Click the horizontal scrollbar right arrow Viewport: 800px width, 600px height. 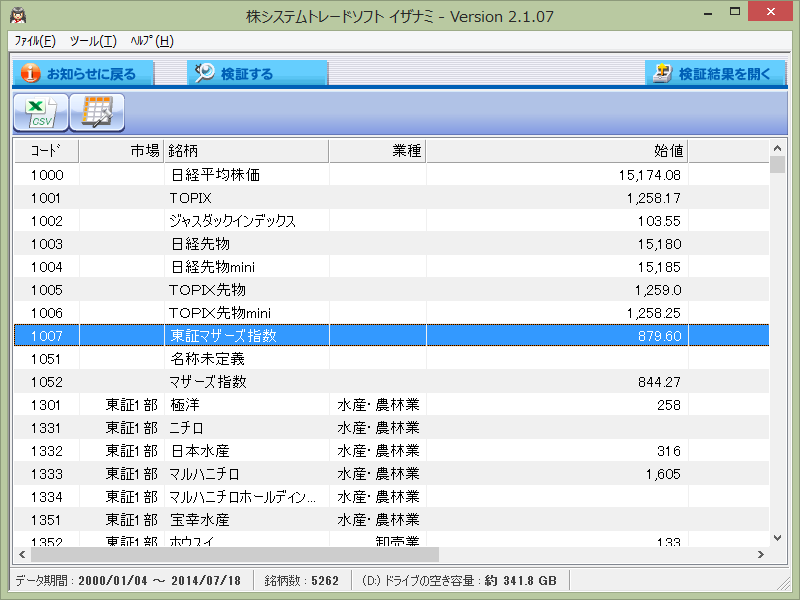coord(761,554)
